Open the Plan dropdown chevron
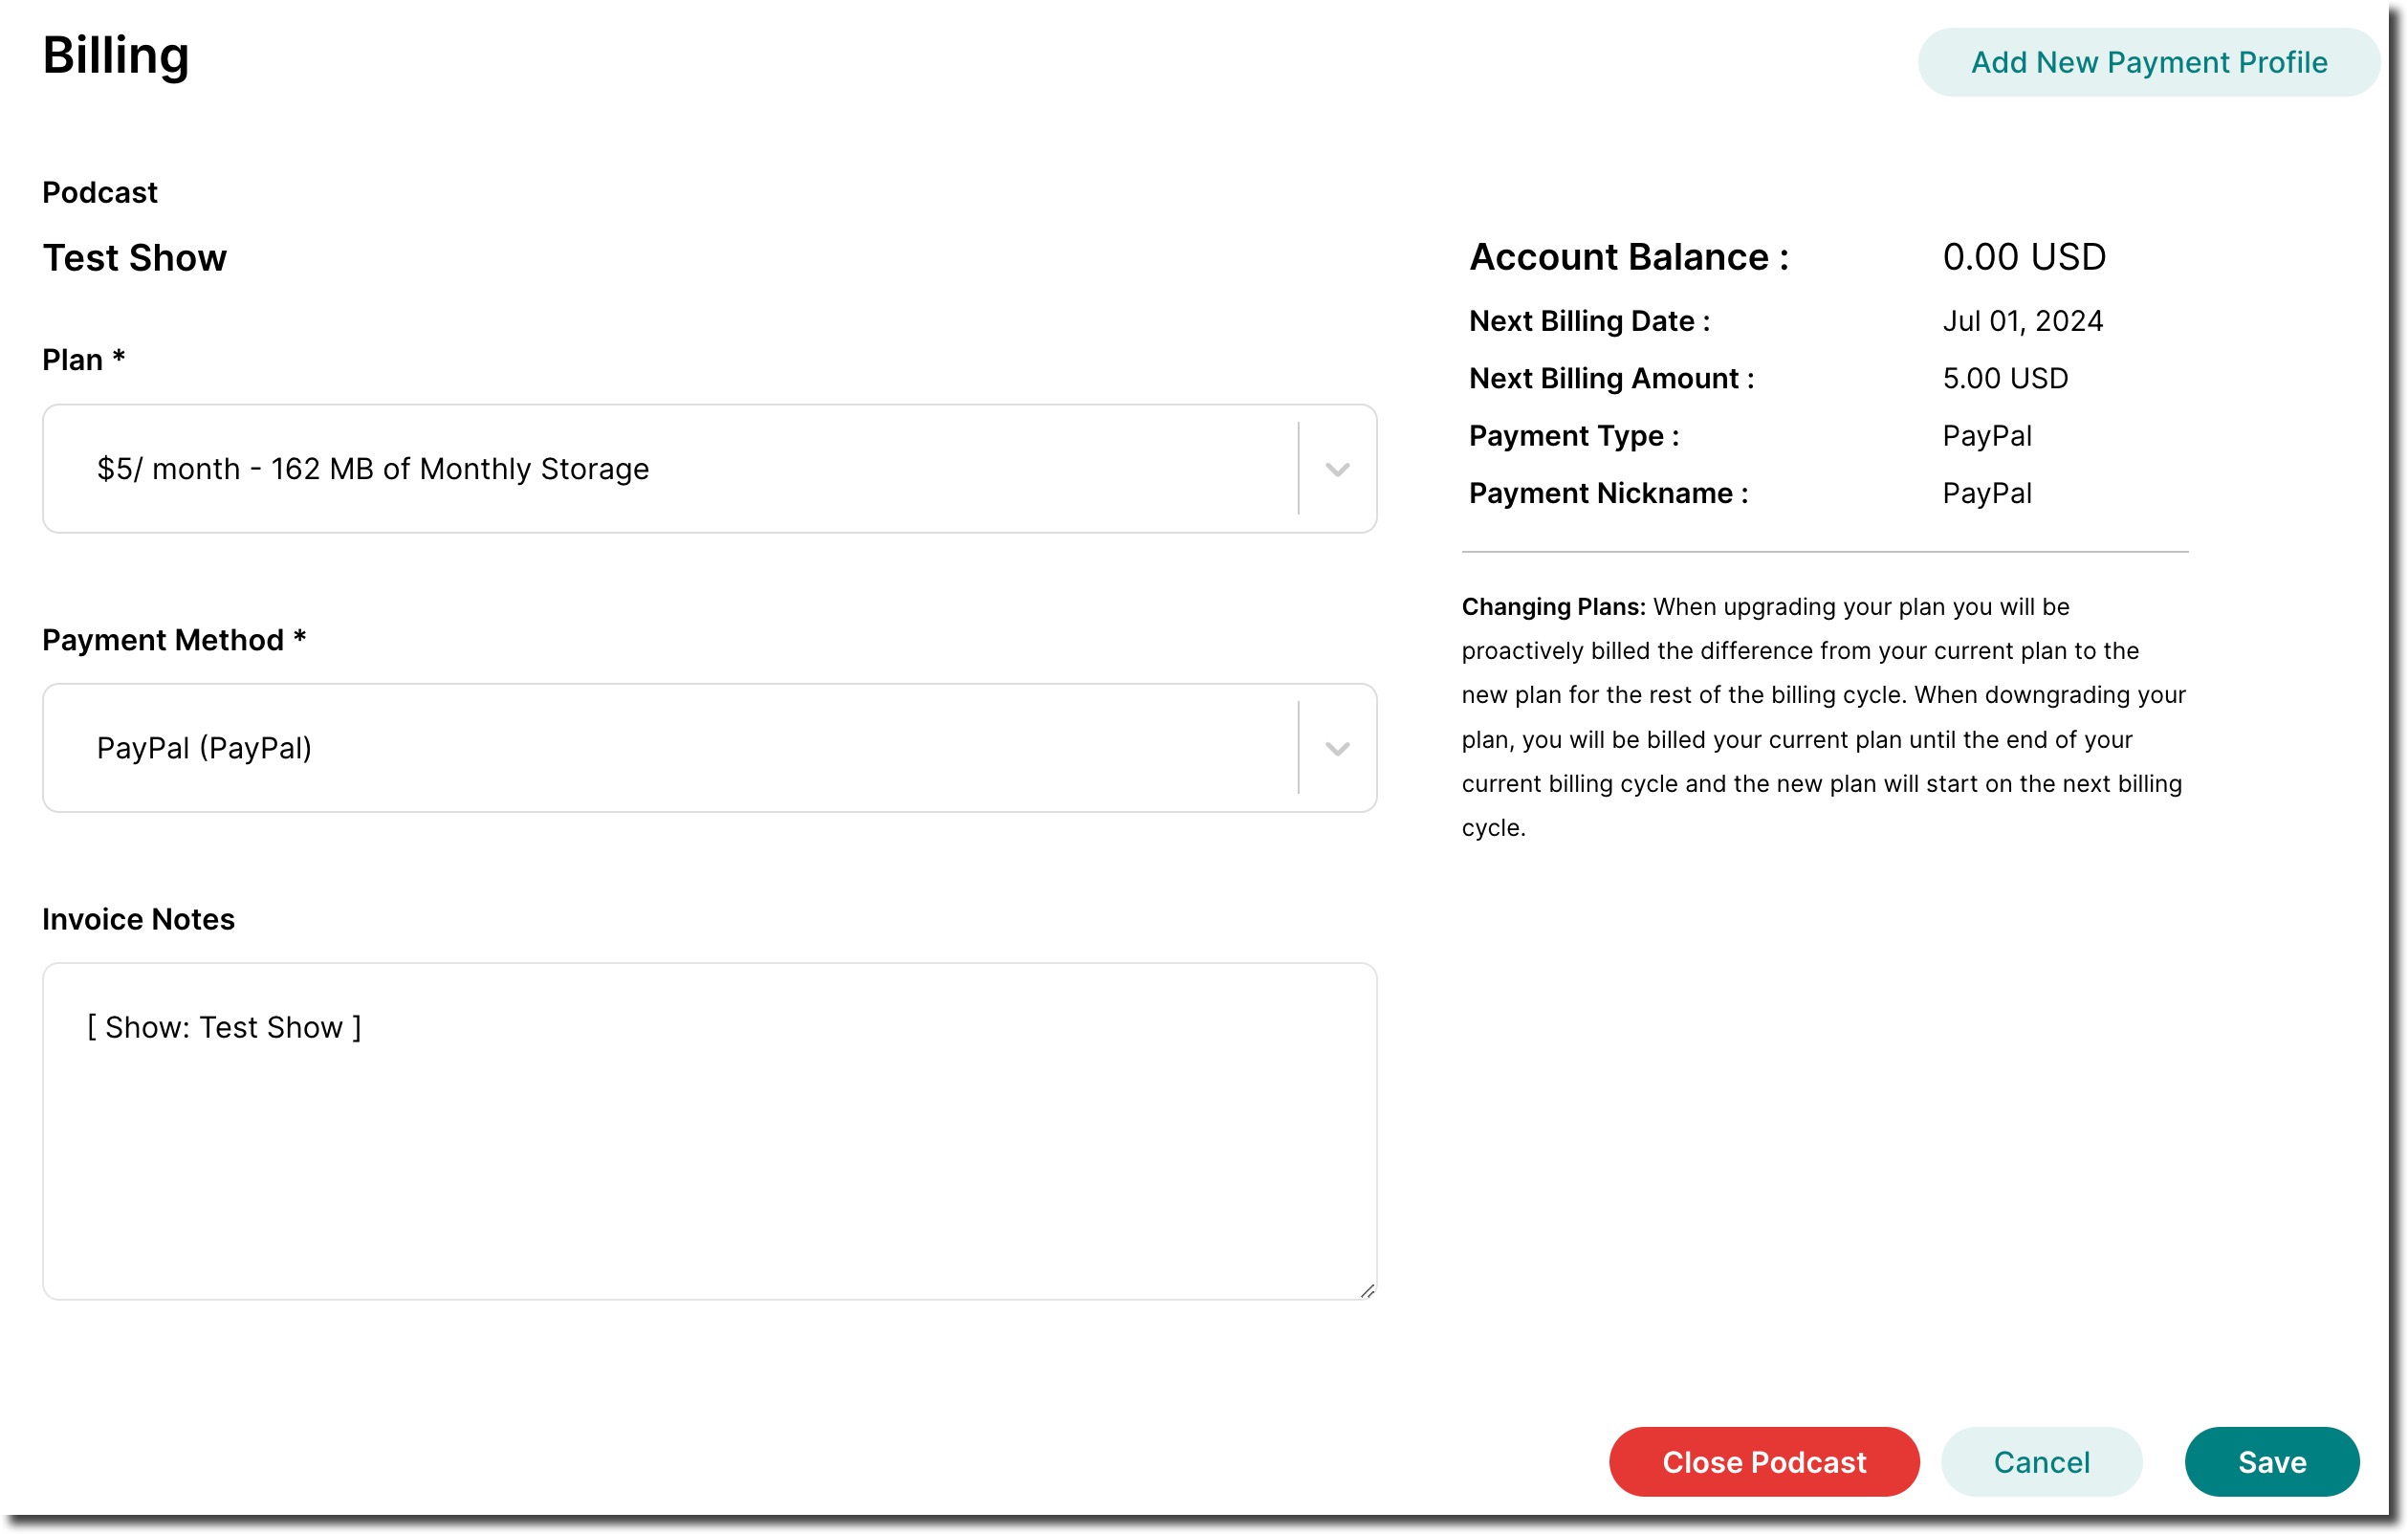2408x1534 pixels. [x=1337, y=469]
